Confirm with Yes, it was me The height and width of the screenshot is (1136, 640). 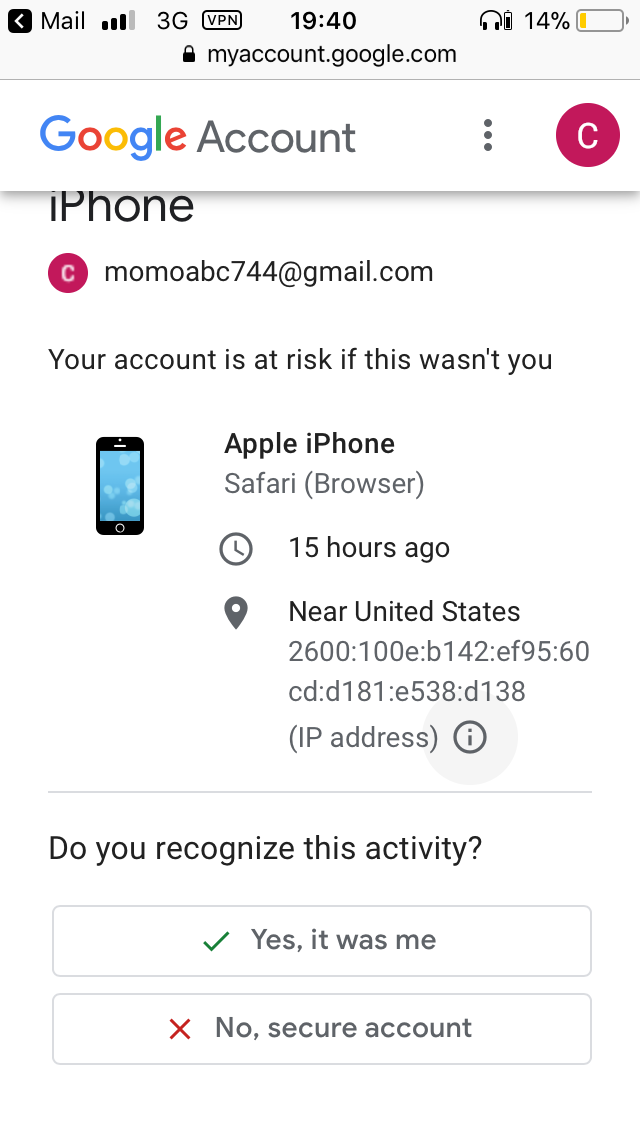(x=322, y=941)
